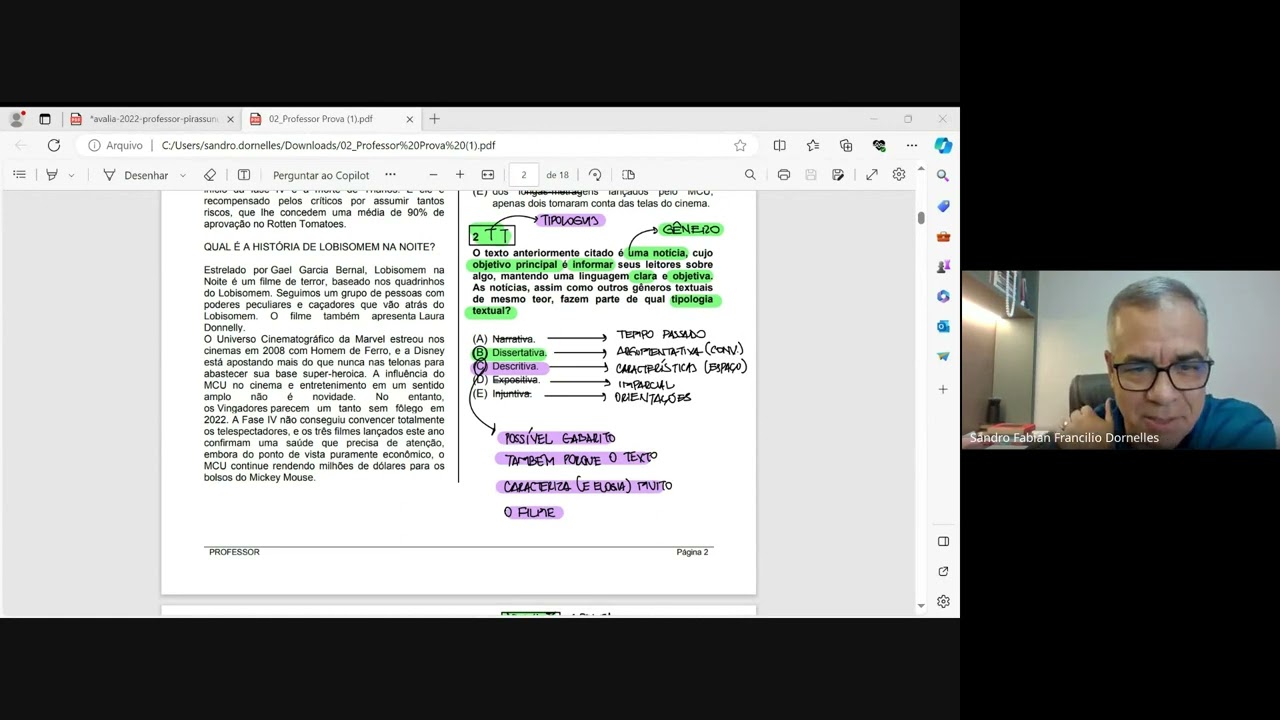Viewport: 1280px width, 720px height.
Task: Open a new browser tab
Action: click(434, 119)
